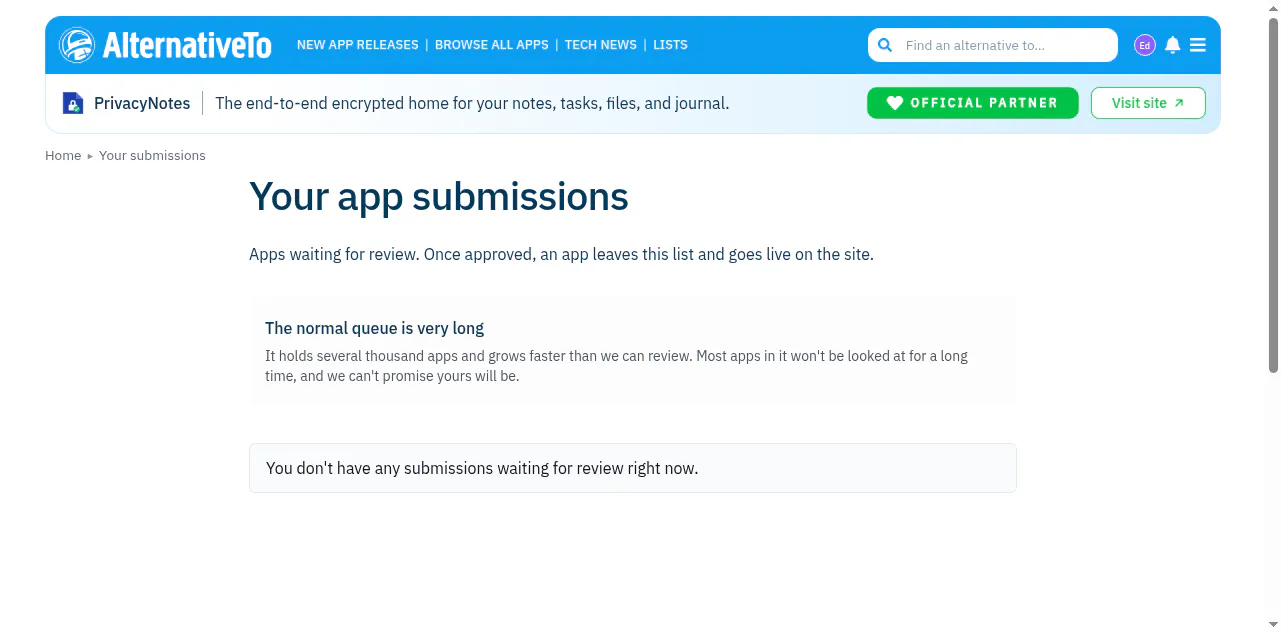
Task: Open the hamburger menu
Action: pyautogui.click(x=1198, y=45)
